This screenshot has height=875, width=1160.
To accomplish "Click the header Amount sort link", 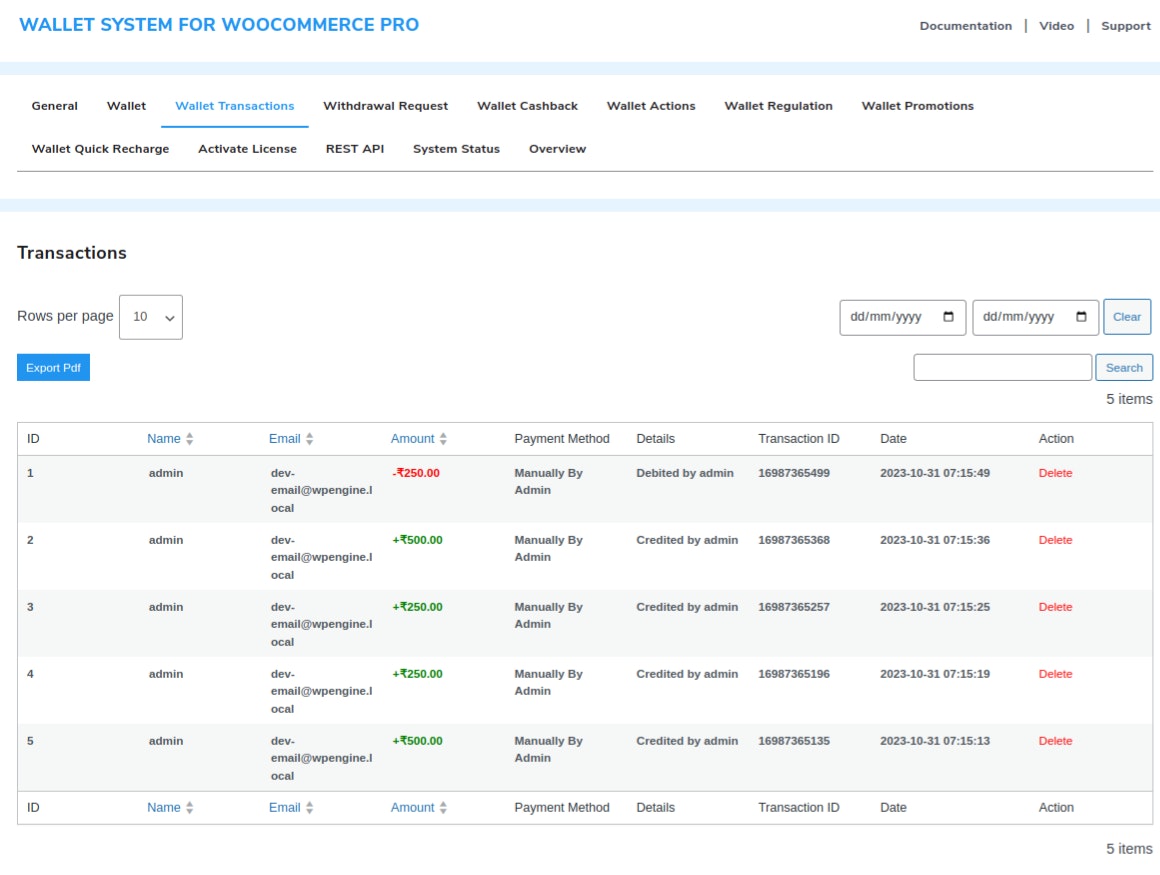I will point(413,439).
